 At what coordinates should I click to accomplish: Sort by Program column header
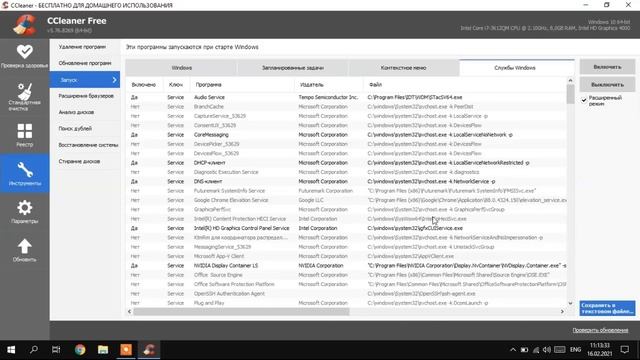pos(242,84)
